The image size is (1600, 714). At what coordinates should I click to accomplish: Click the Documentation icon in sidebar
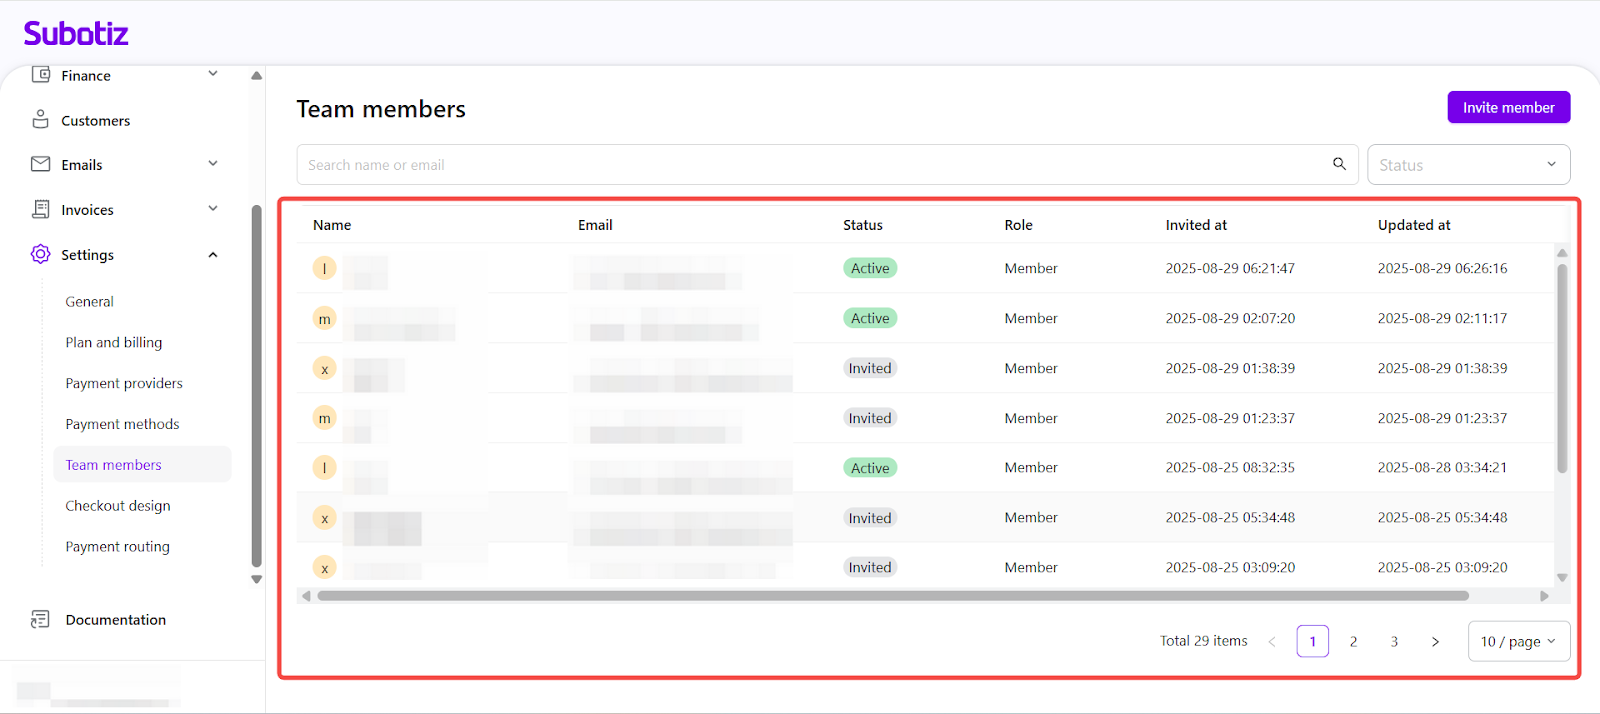coord(40,620)
